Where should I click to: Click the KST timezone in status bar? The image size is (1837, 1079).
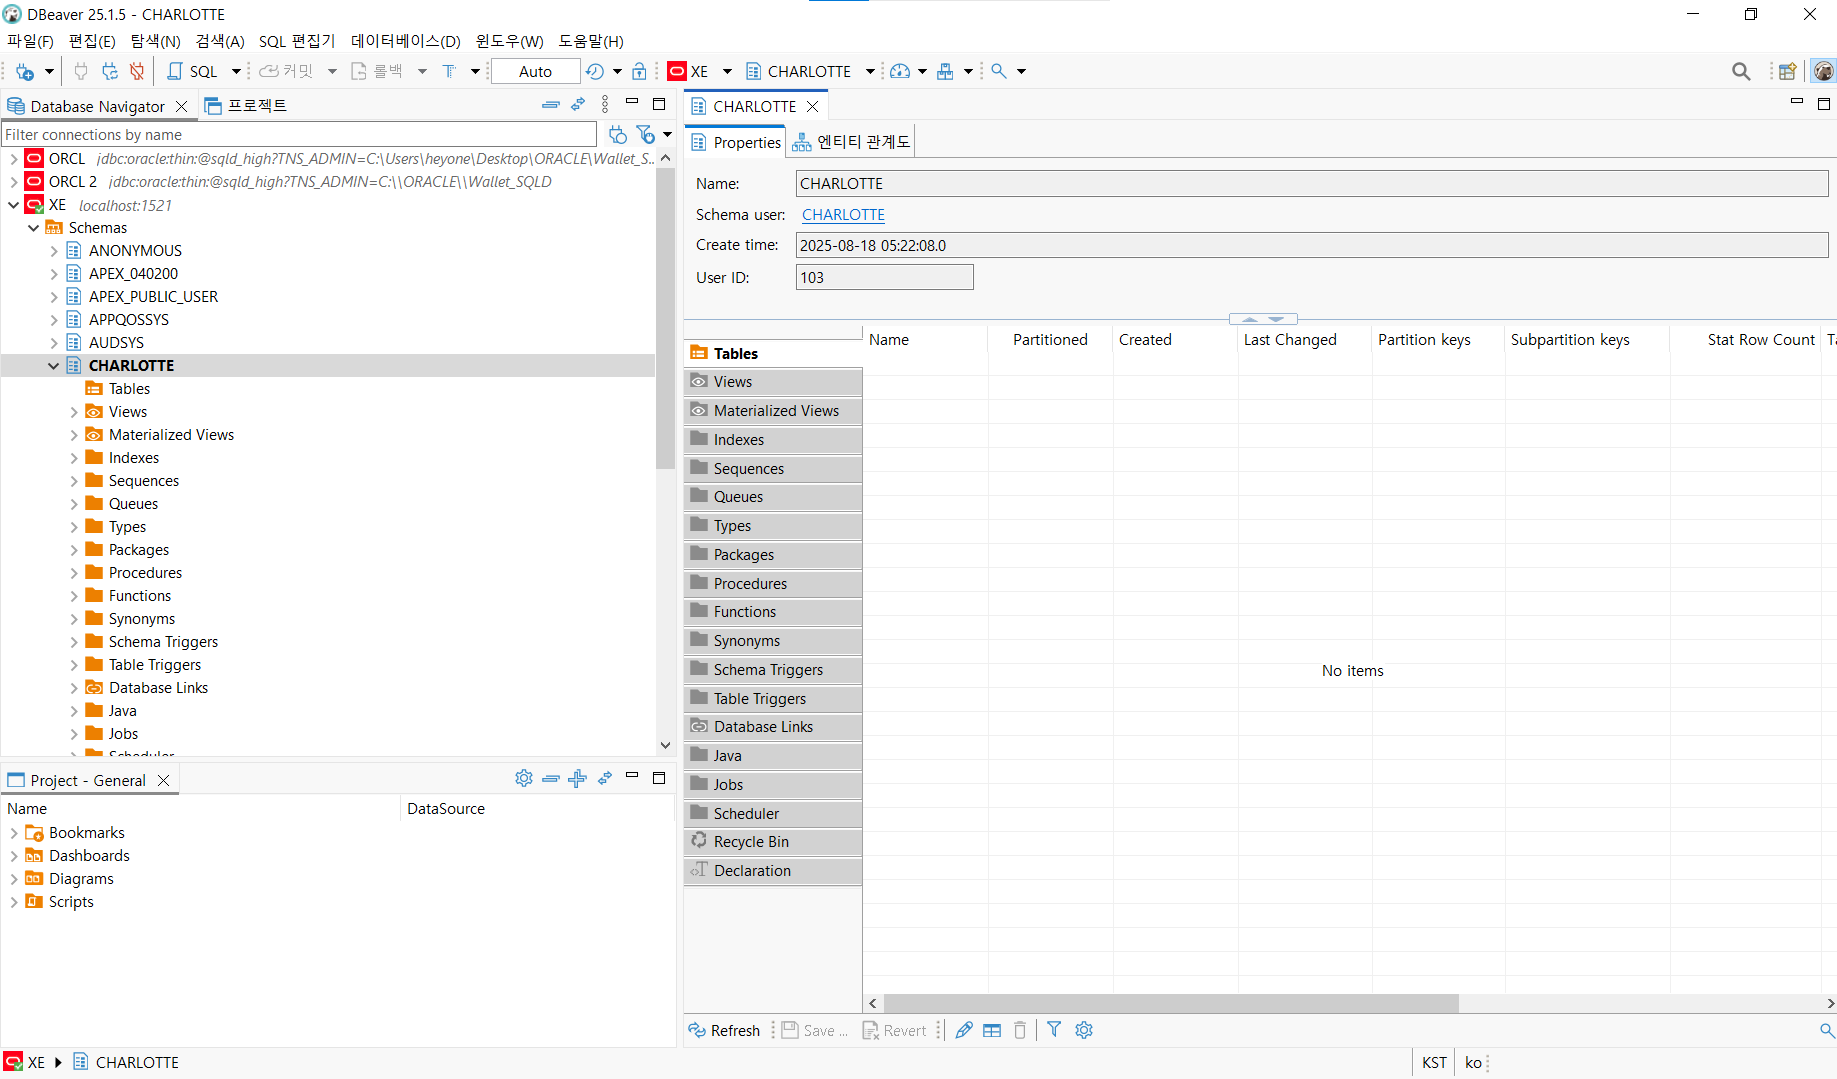[x=1434, y=1062]
